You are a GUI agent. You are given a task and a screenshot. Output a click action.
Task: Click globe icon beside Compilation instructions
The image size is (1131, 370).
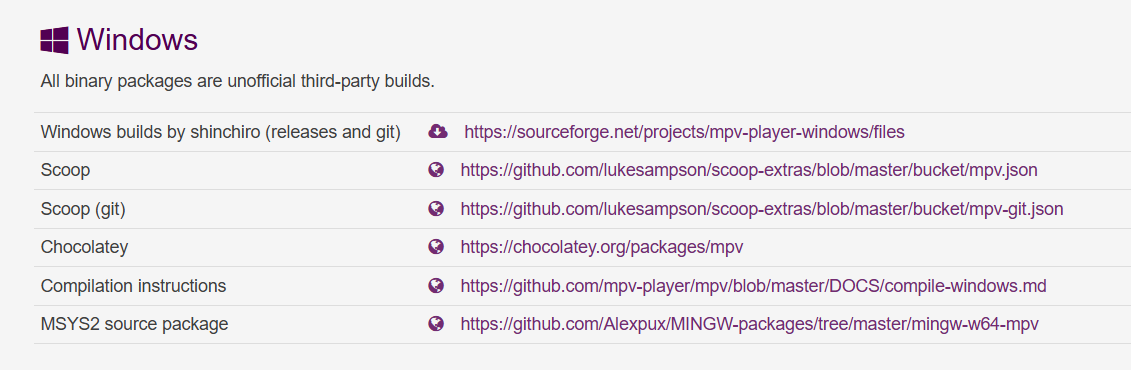point(436,286)
